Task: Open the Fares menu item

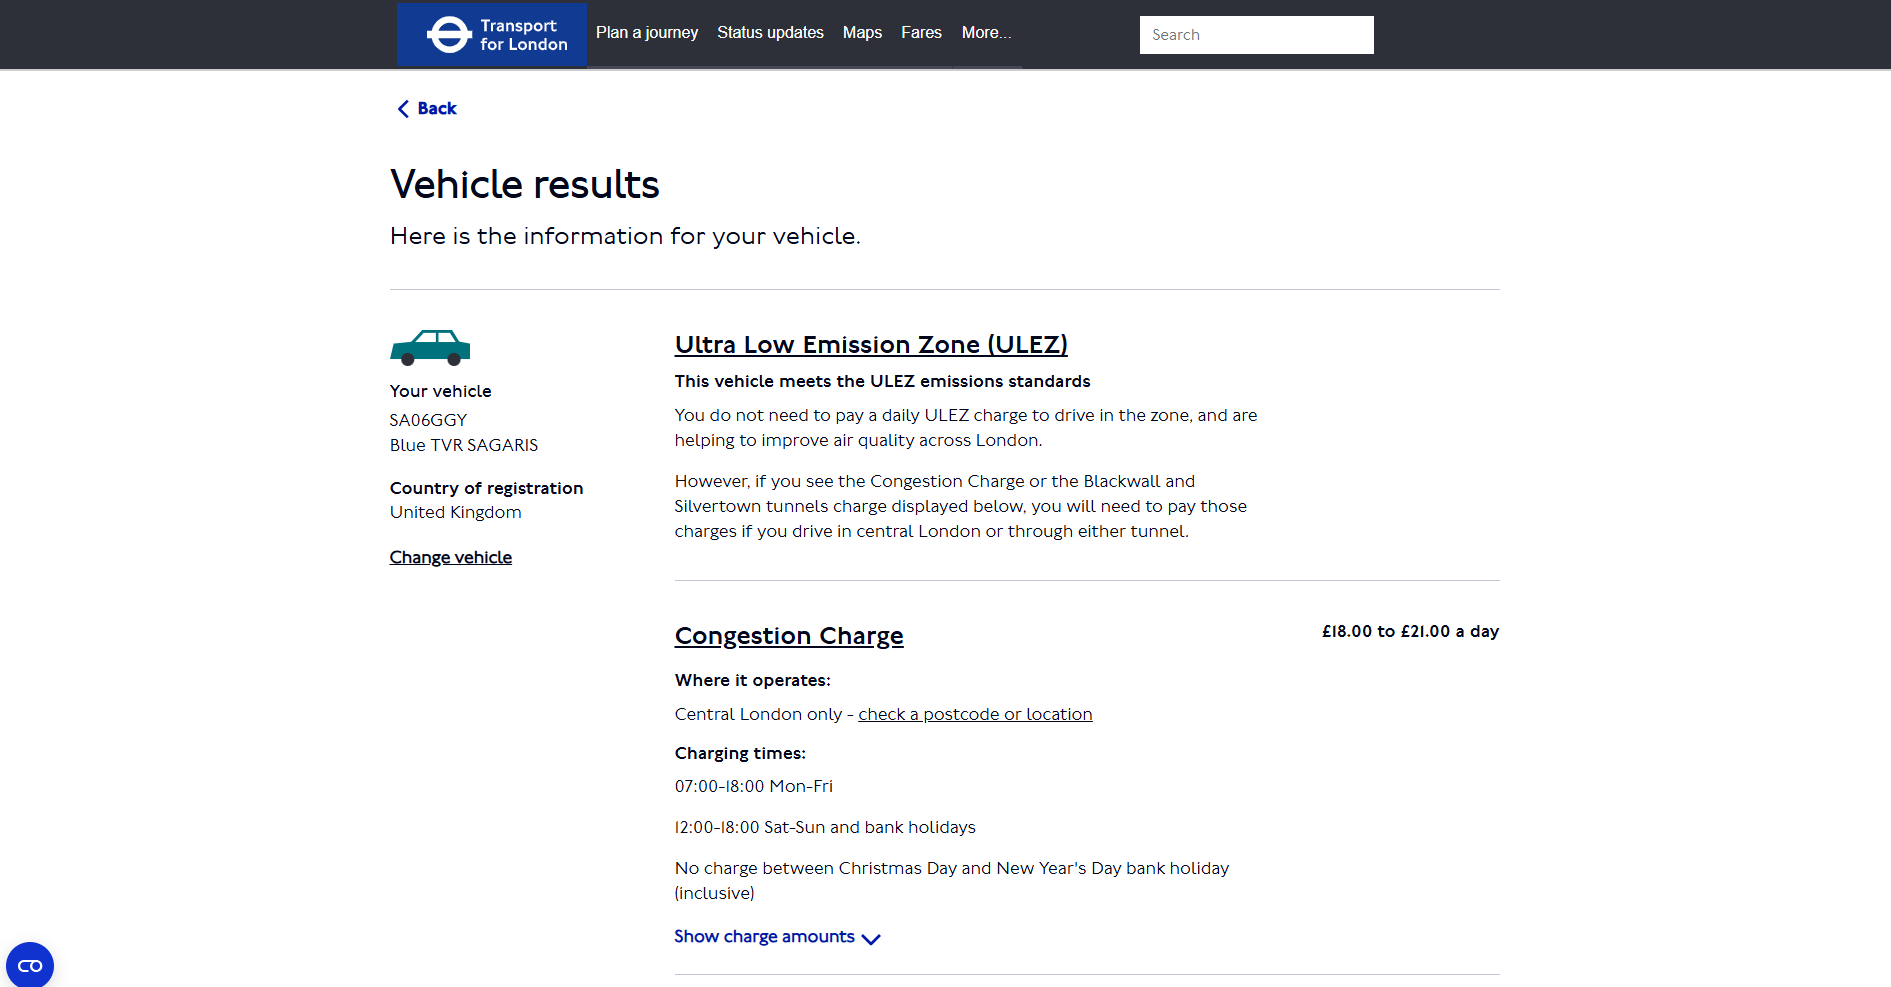Action: coord(921,33)
